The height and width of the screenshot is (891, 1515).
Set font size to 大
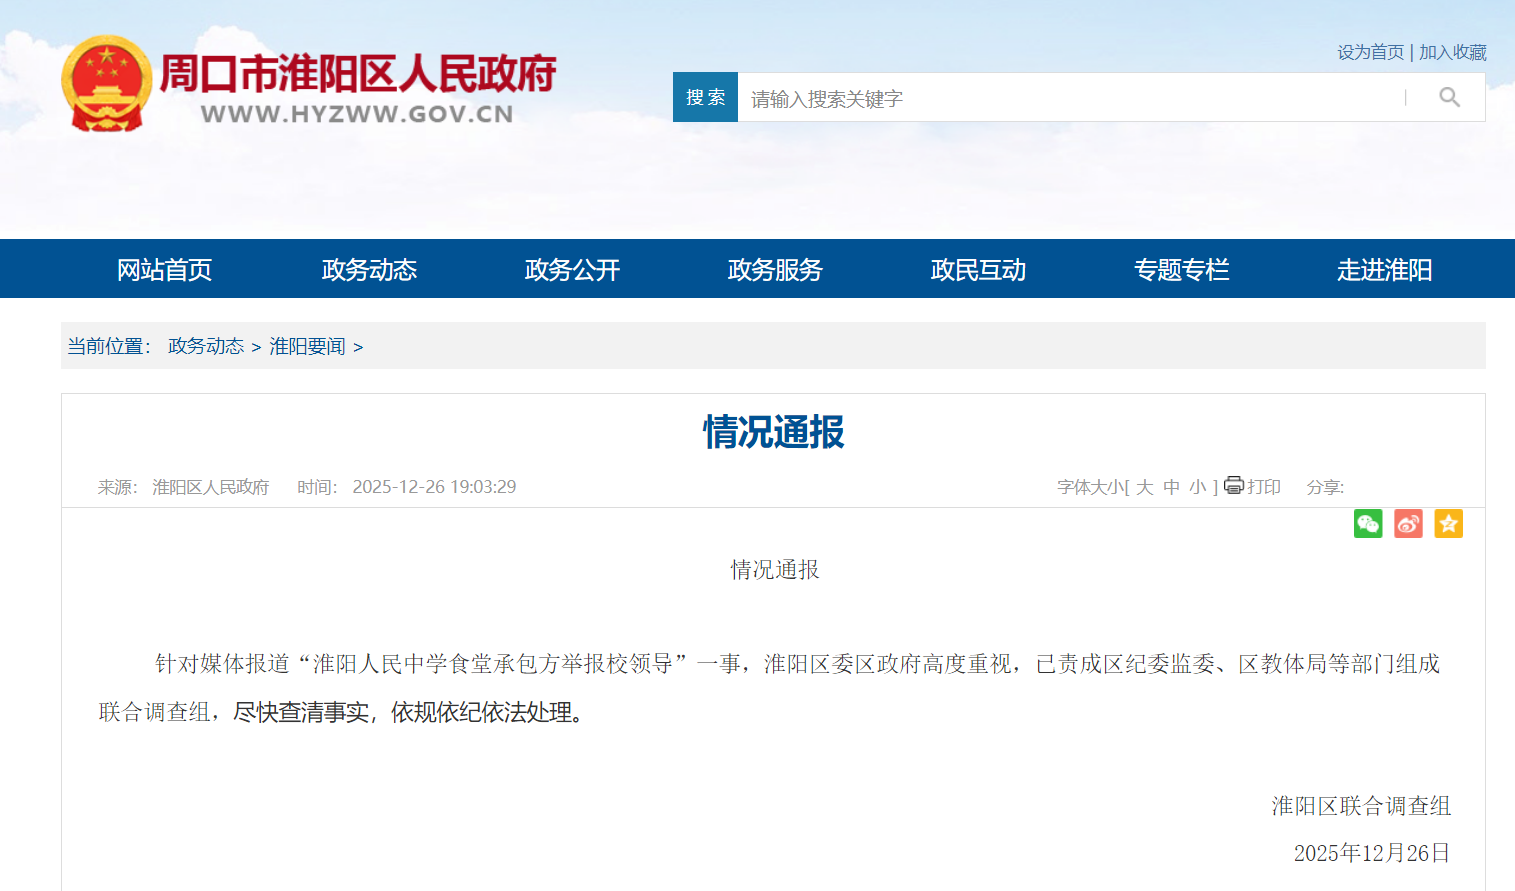click(1145, 487)
